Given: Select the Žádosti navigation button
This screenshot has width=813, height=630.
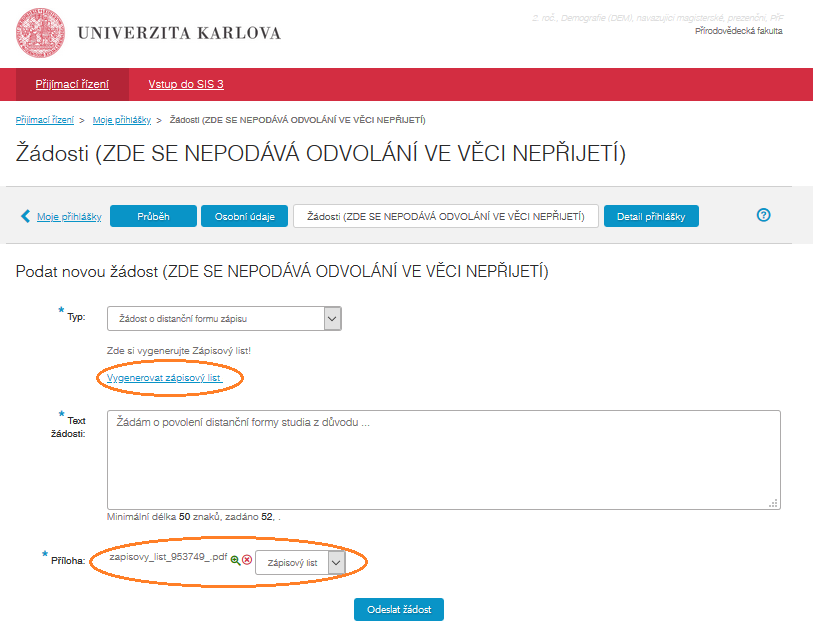Looking at the screenshot, I should (445, 216).
